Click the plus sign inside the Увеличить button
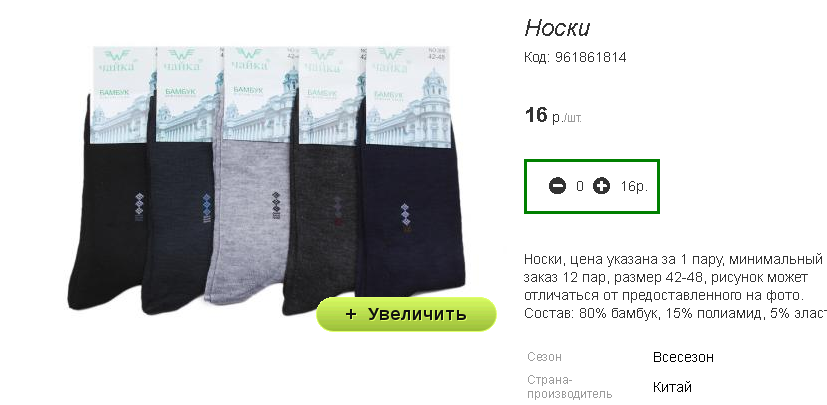 pyautogui.click(x=351, y=314)
